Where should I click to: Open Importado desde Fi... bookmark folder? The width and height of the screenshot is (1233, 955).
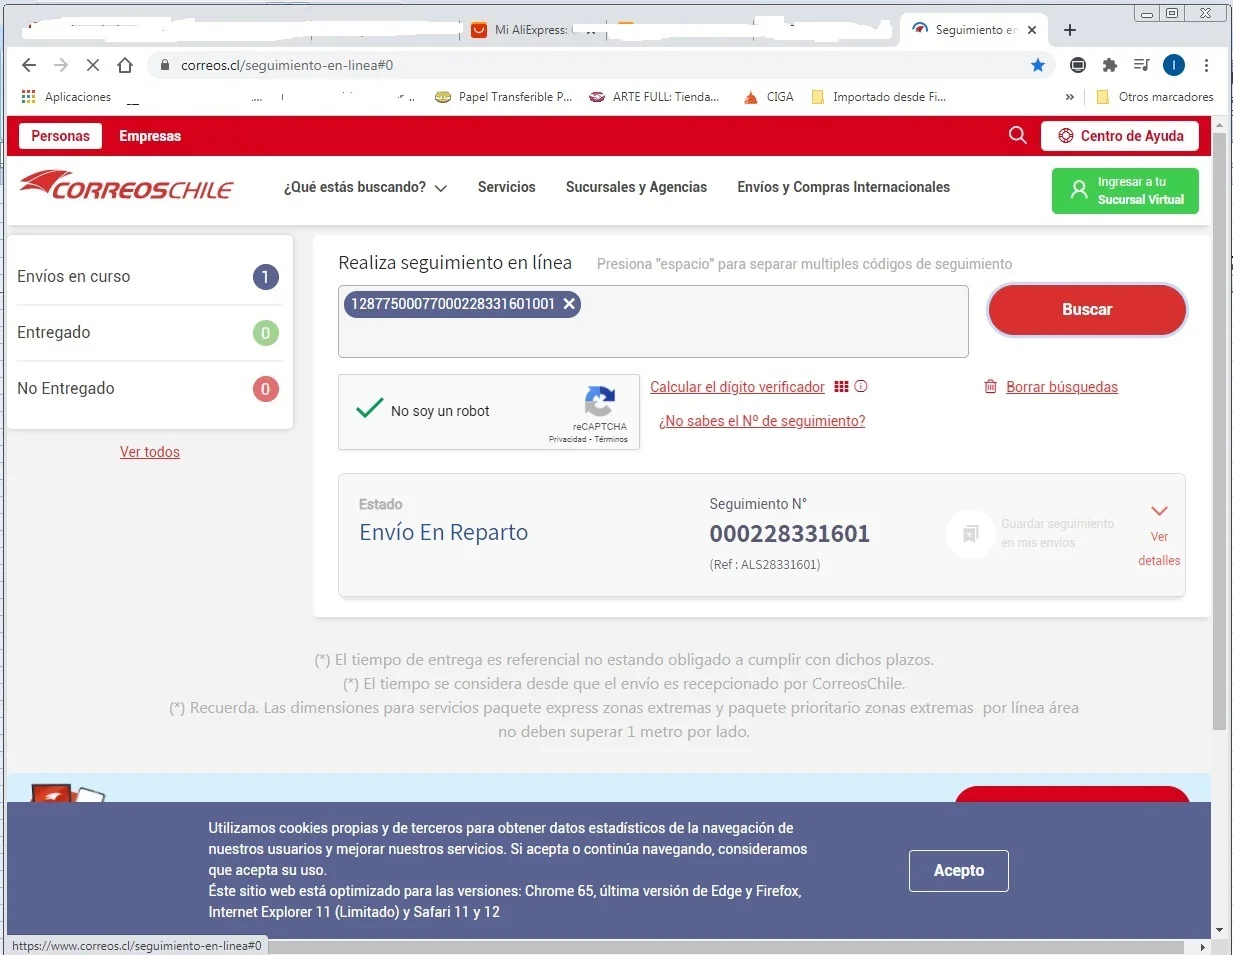(878, 97)
